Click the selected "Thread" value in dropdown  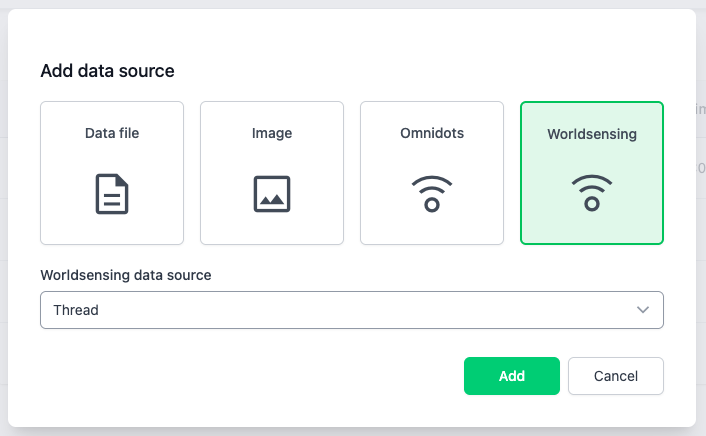(76, 310)
